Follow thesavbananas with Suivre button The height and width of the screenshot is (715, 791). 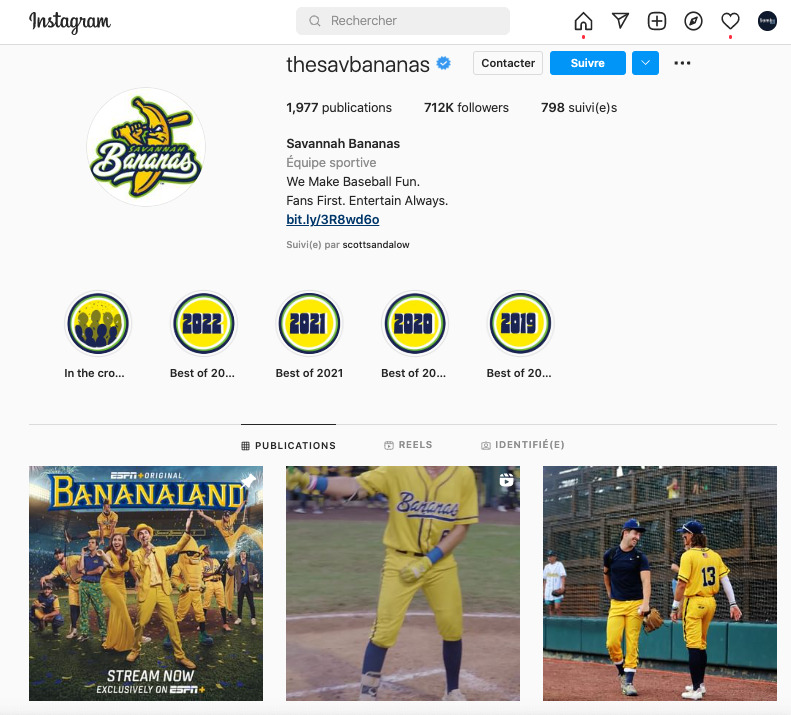tap(588, 63)
